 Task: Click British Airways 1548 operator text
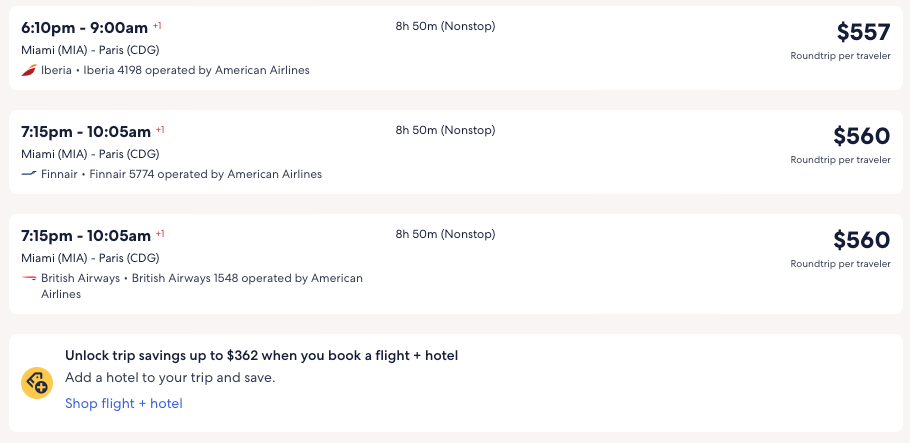[x=247, y=278]
